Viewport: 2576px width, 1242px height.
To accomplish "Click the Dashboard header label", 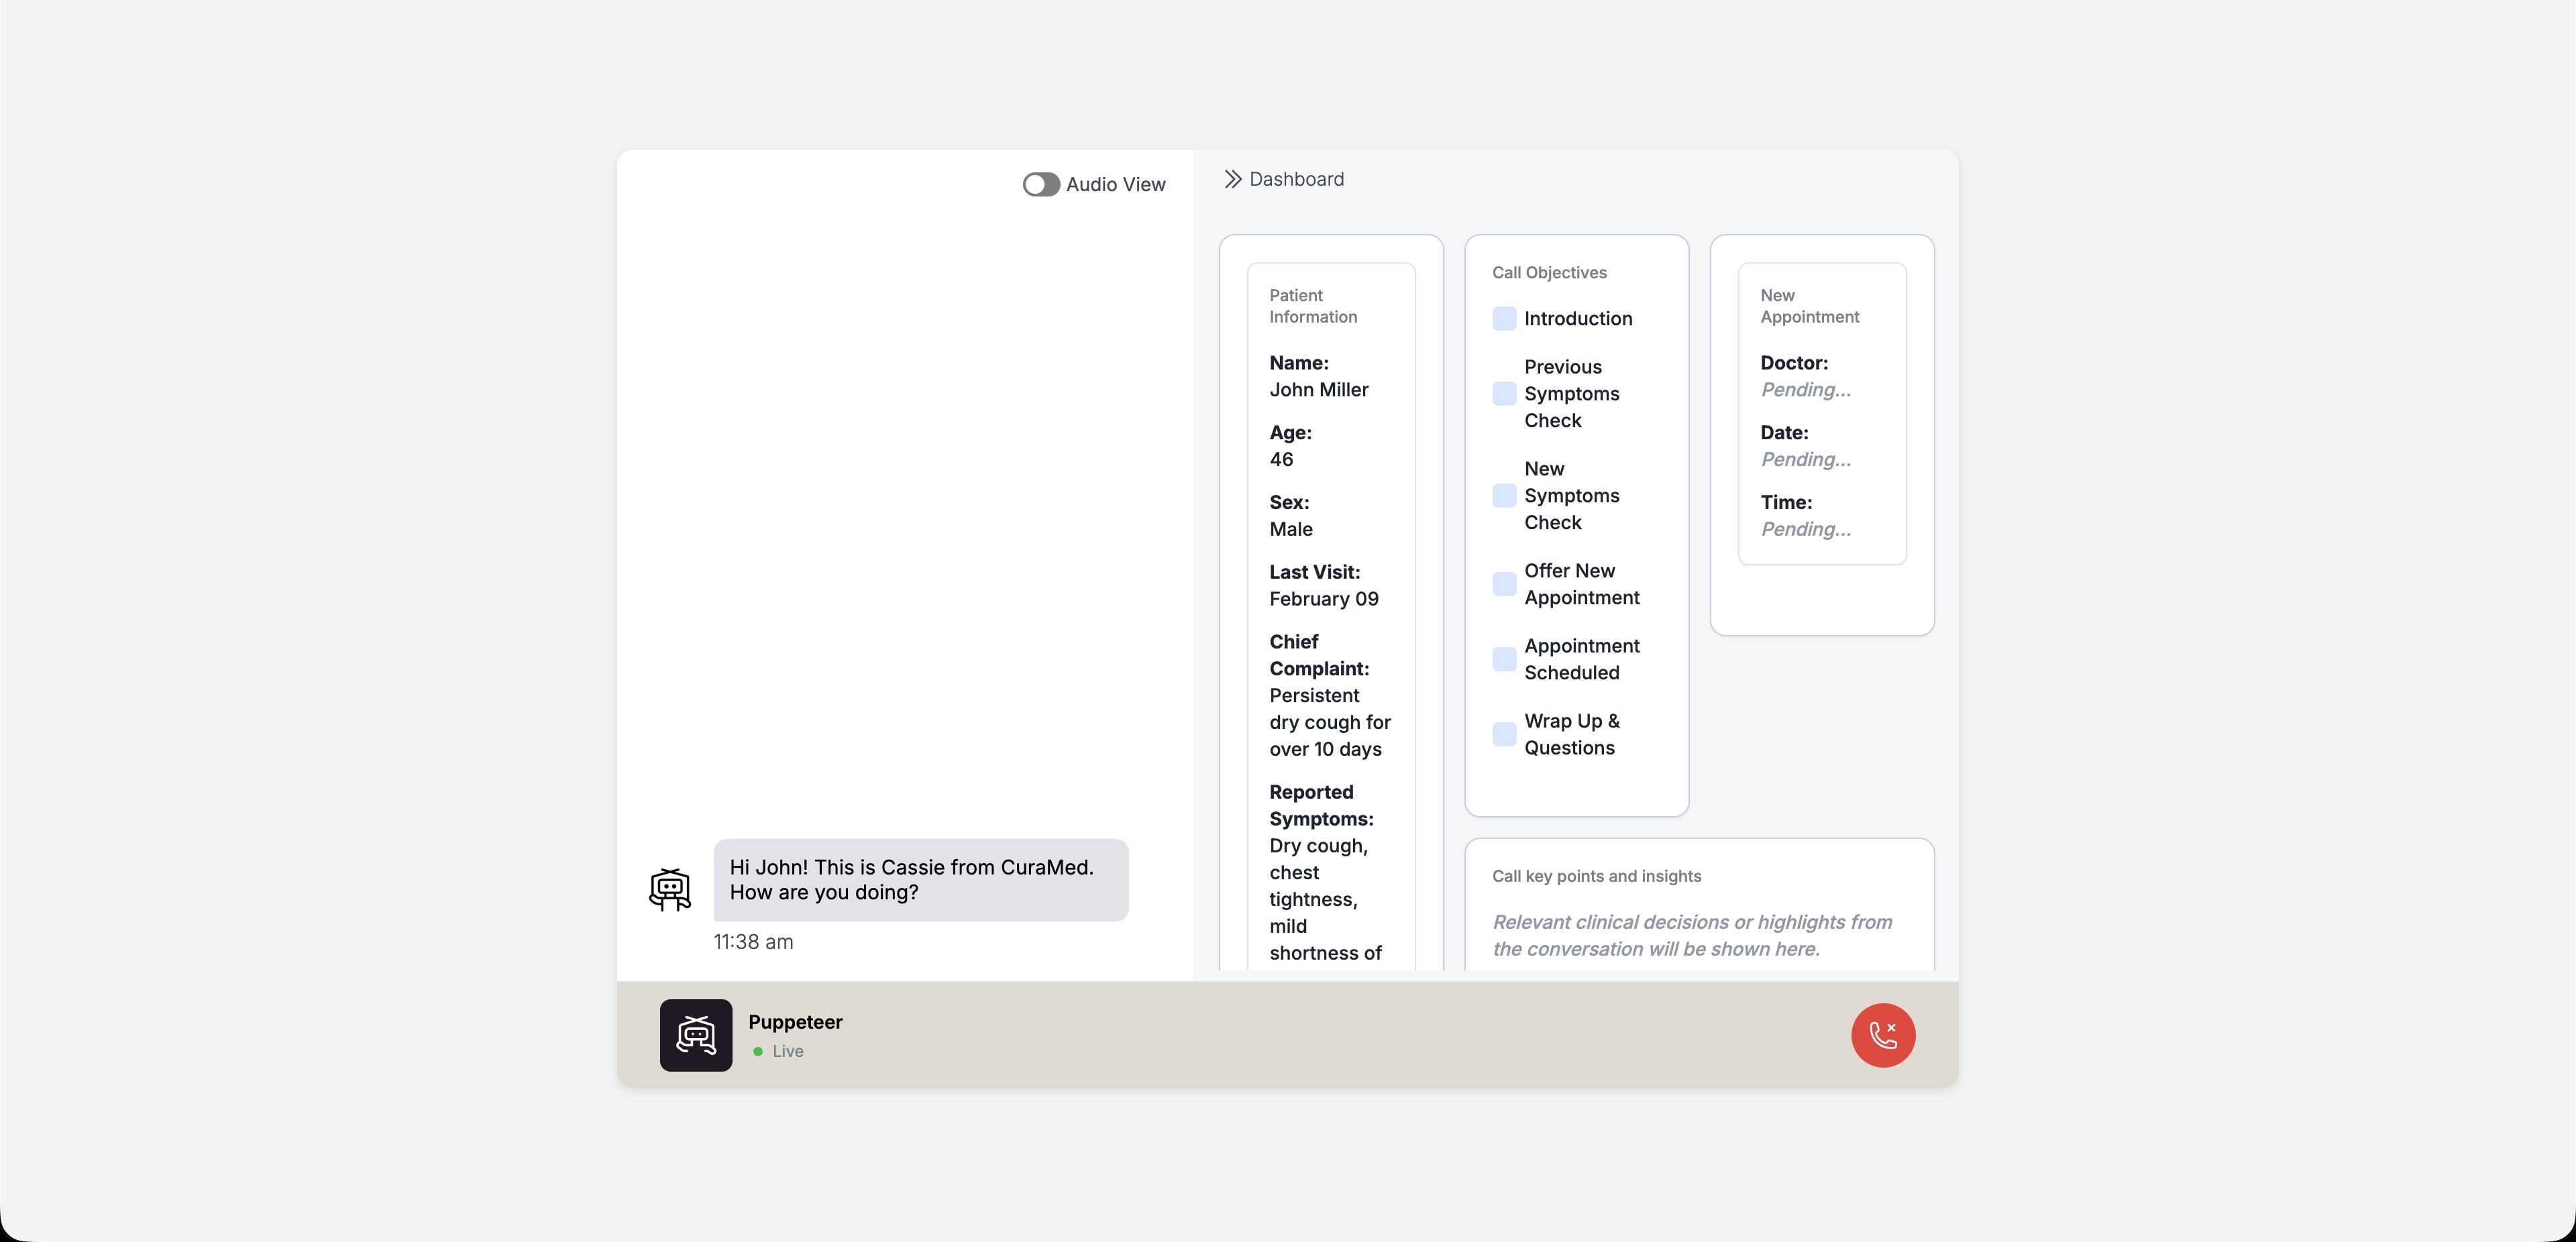I will tap(1296, 179).
